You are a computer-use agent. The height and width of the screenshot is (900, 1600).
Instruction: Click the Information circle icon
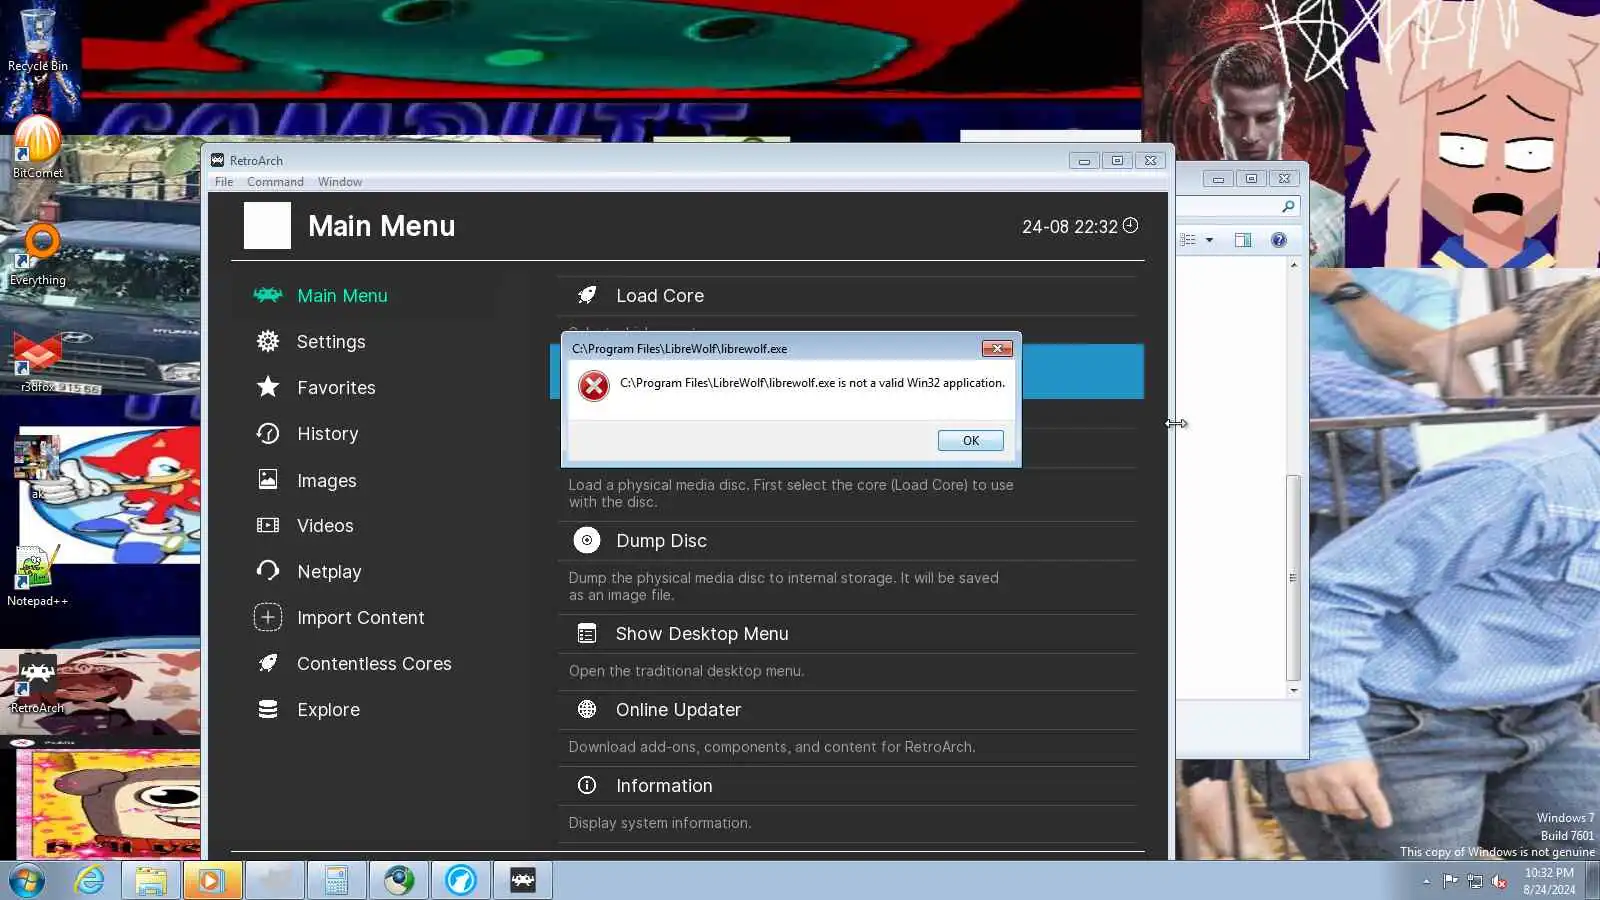[x=587, y=785]
